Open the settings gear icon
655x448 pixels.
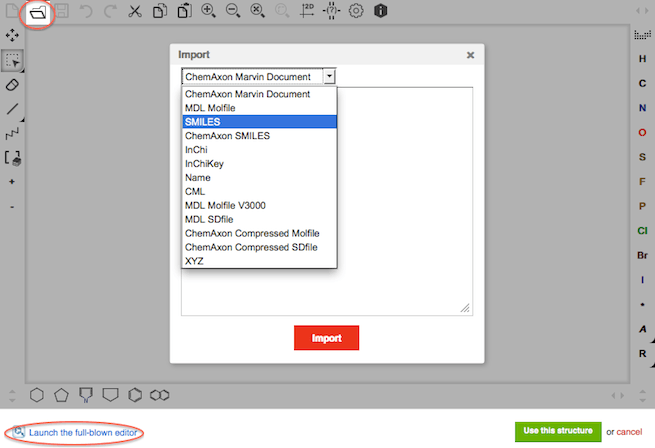click(356, 11)
